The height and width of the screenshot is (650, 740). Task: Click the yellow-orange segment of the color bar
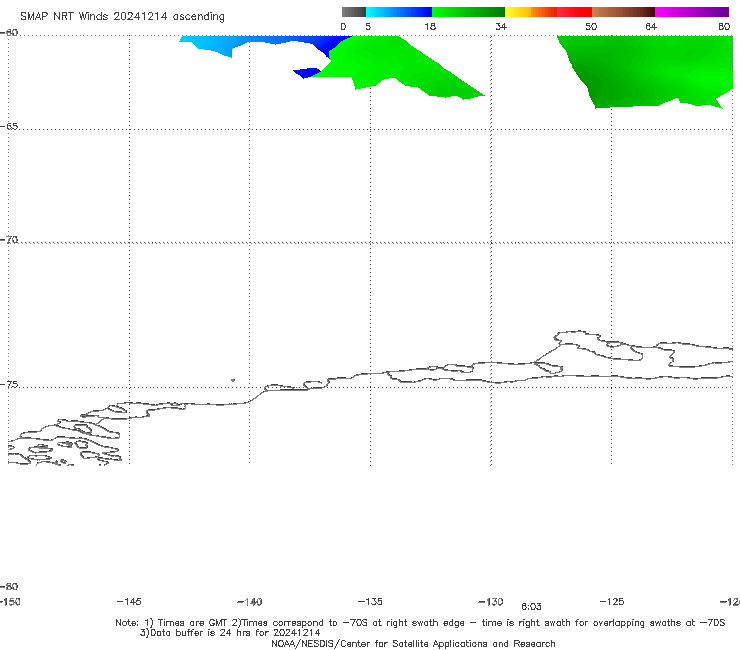(530, 12)
